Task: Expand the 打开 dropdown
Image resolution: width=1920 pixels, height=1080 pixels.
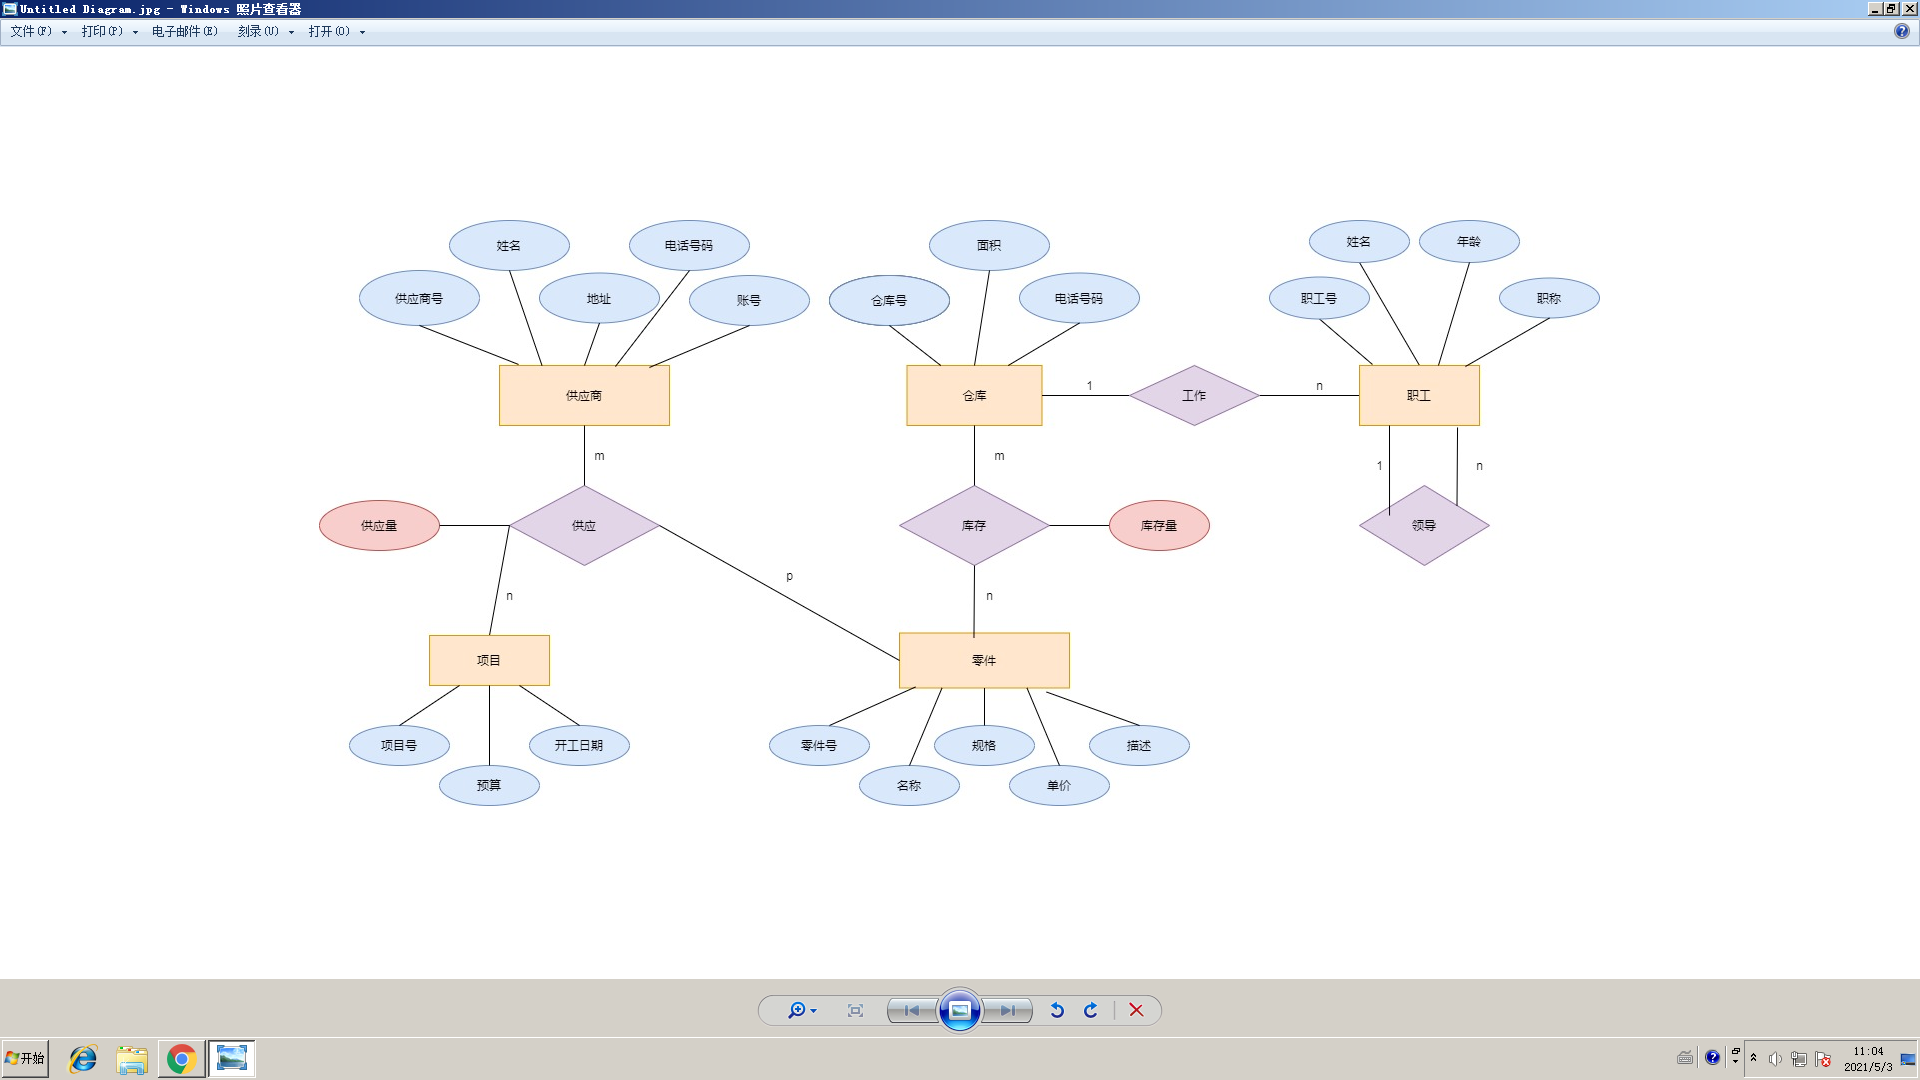Action: 362,32
